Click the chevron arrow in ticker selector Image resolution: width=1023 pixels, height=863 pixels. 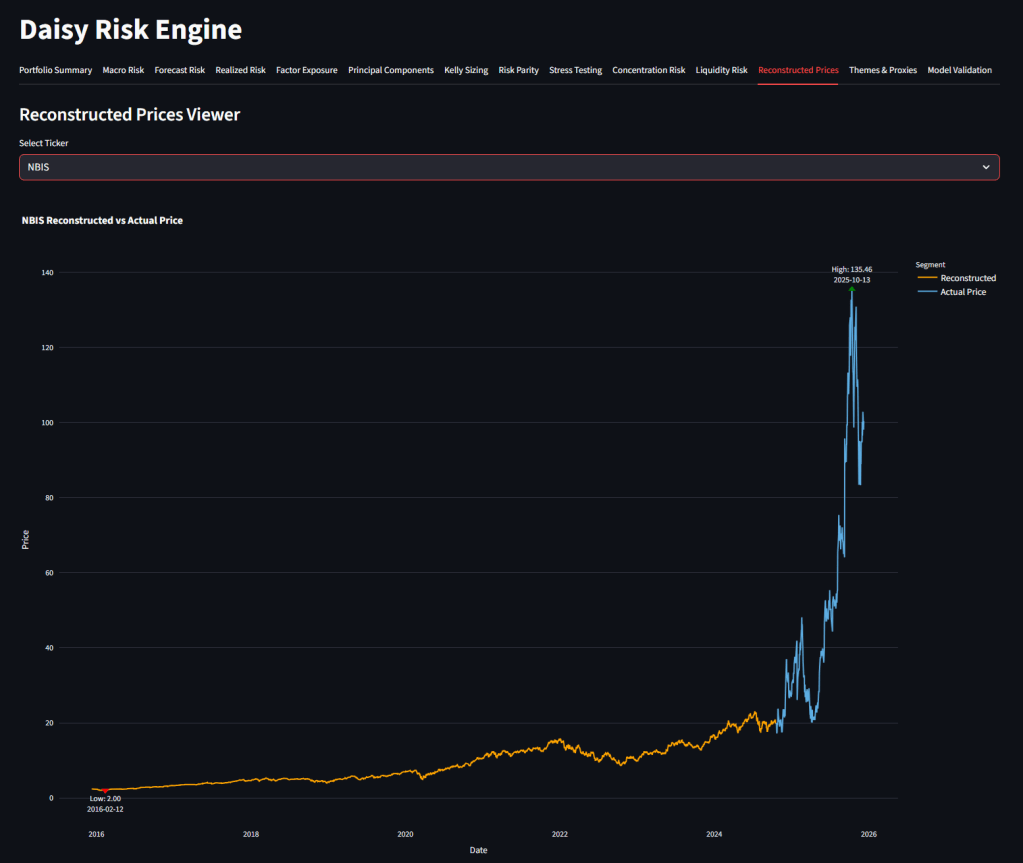[985, 167]
